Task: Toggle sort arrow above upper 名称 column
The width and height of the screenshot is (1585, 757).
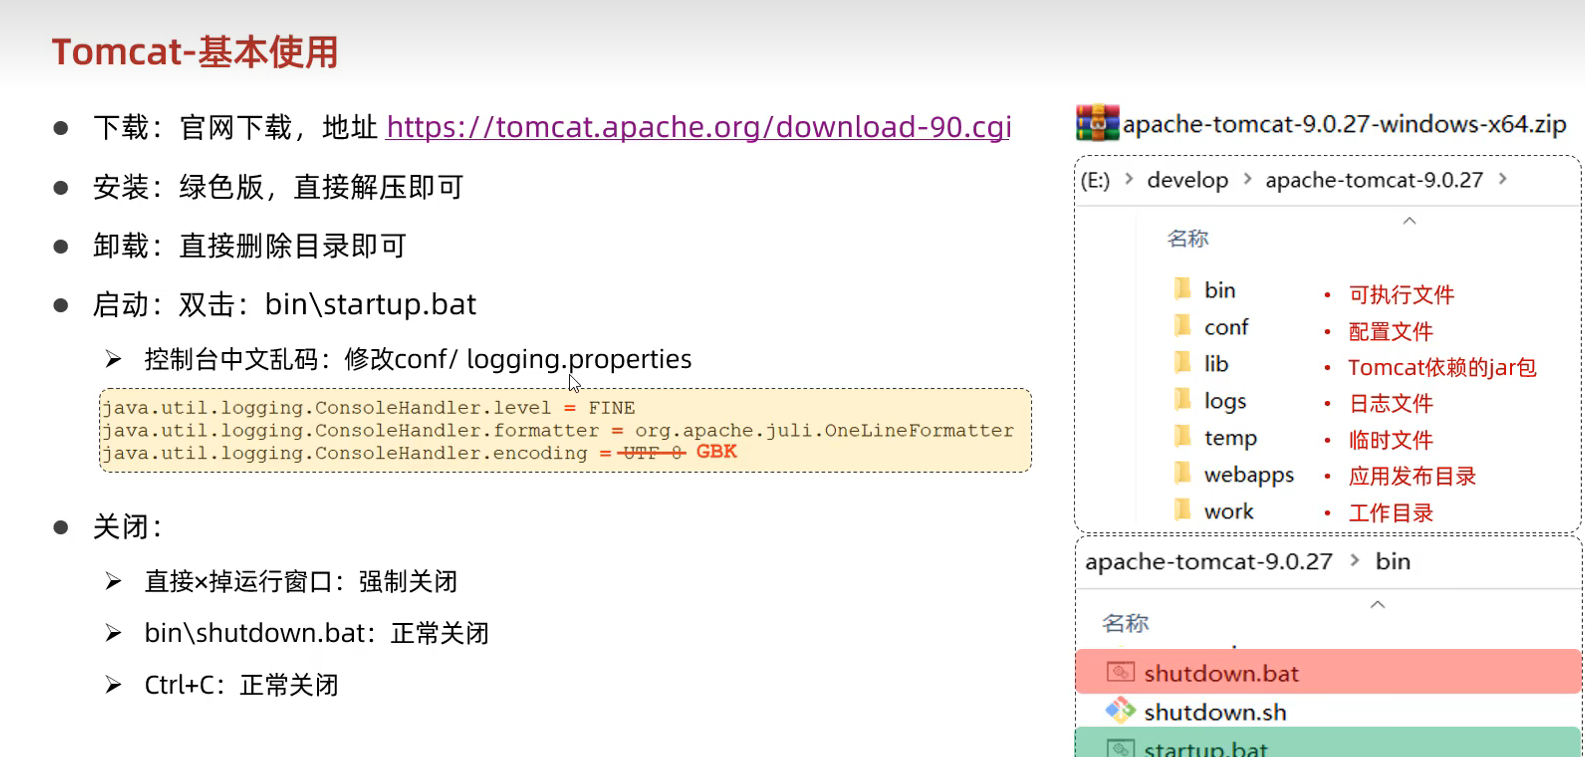Action: click(x=1410, y=220)
